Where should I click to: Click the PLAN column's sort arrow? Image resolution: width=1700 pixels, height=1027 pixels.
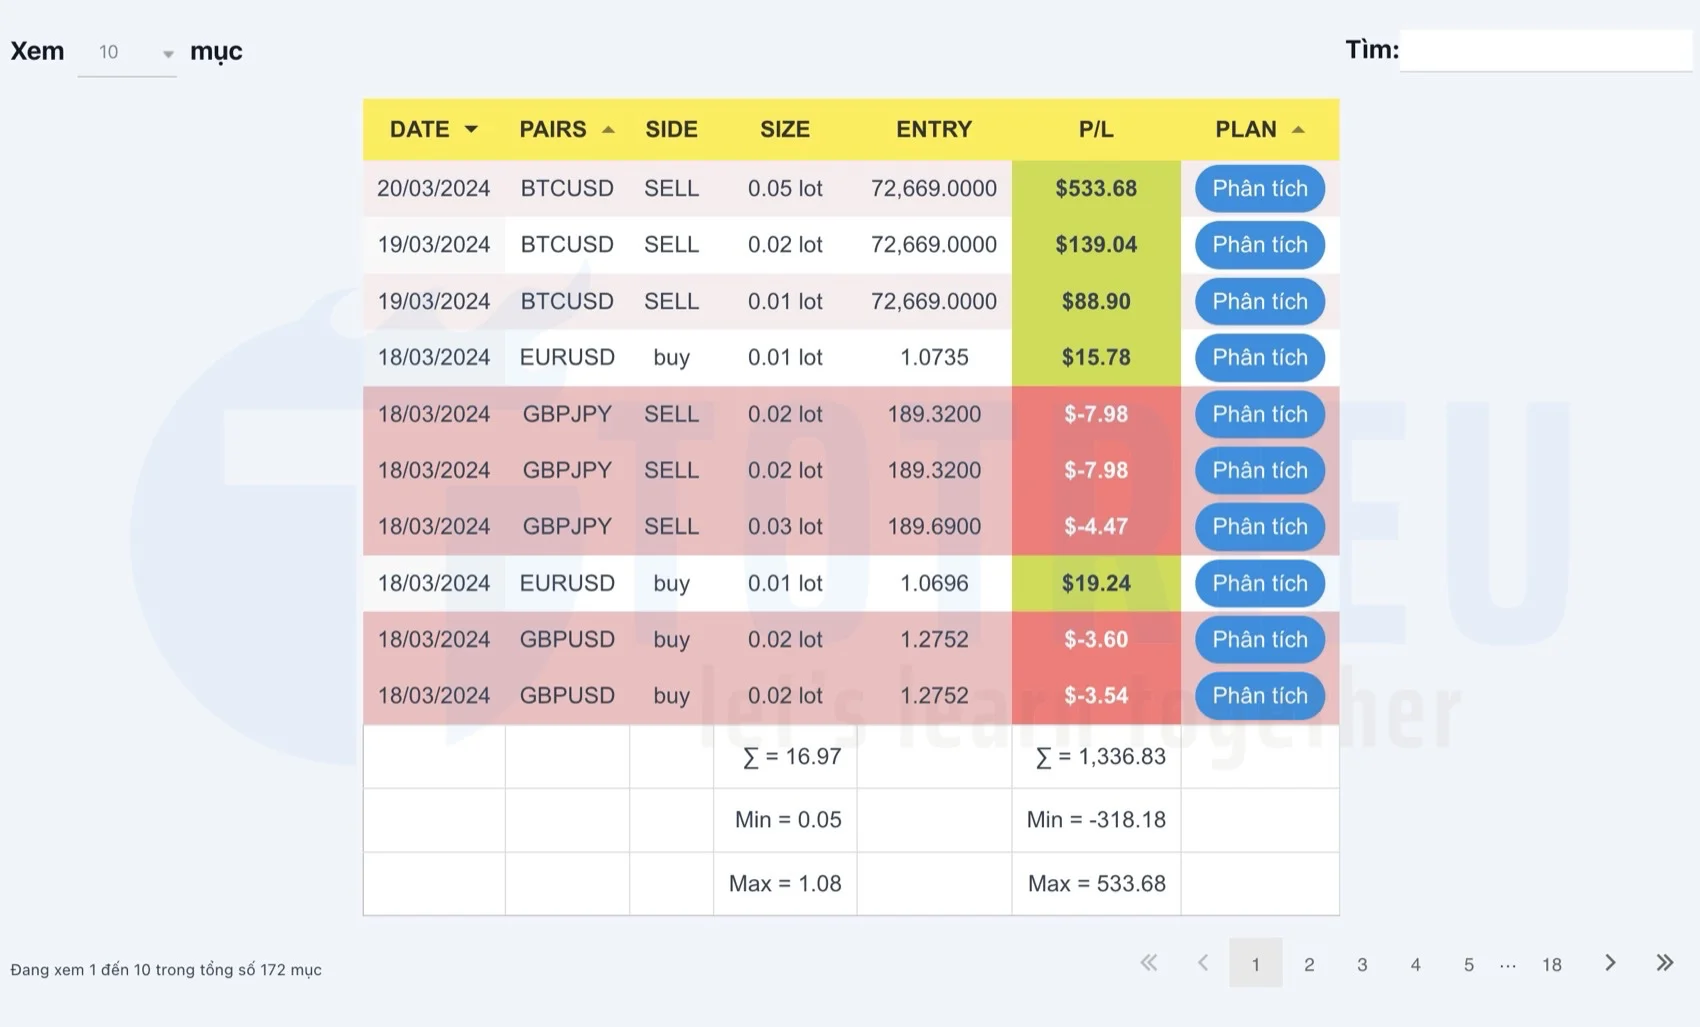pos(1298,129)
